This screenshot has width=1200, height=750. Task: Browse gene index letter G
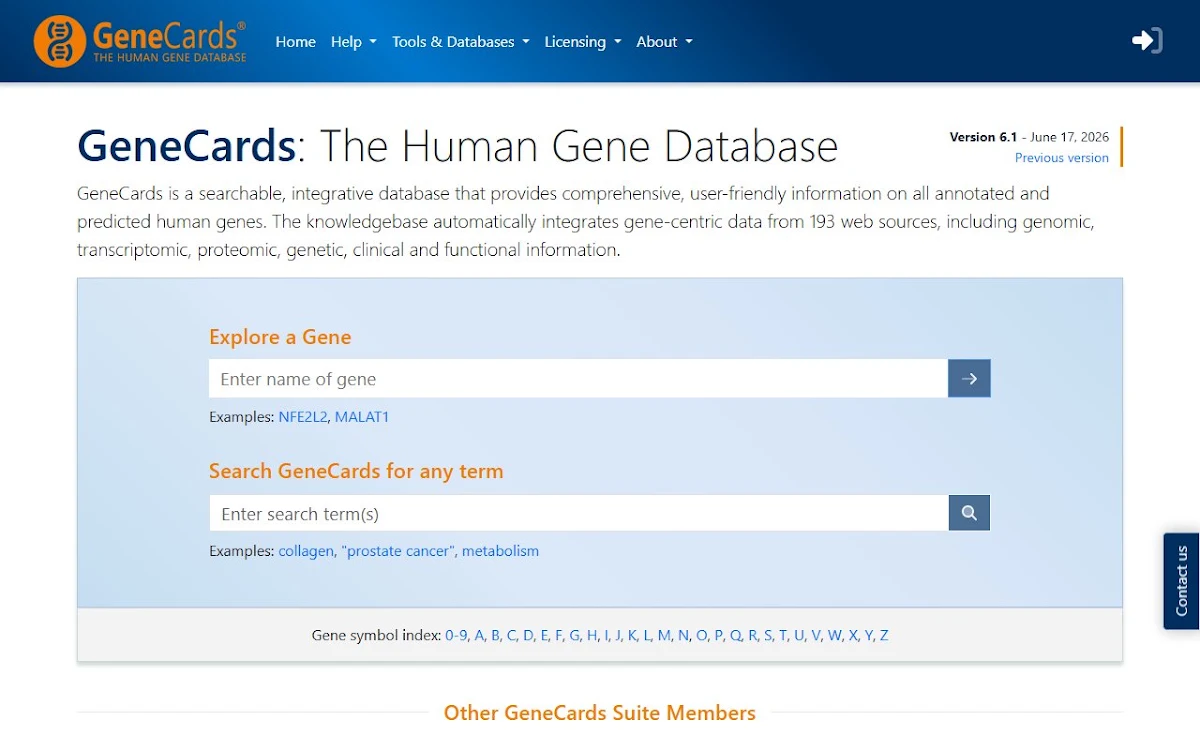point(575,635)
